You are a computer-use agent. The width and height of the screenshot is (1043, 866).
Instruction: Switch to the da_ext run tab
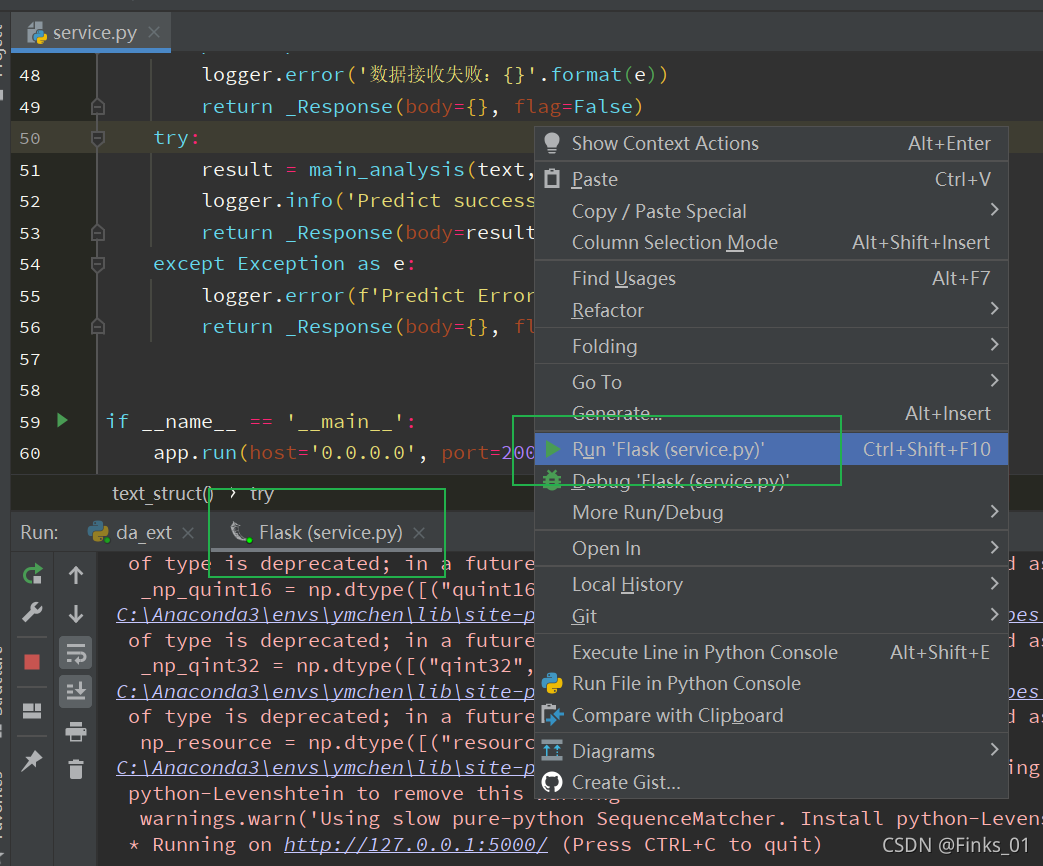coord(130,532)
